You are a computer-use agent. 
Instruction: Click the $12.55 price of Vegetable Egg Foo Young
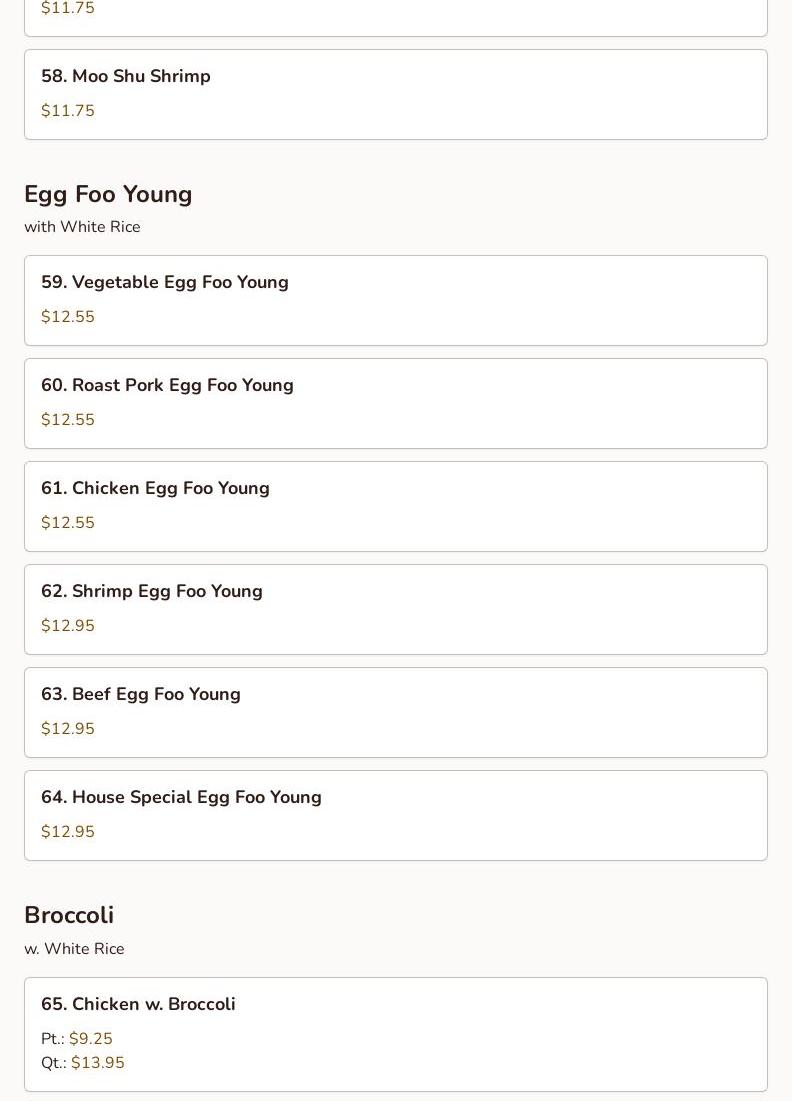[x=68, y=317]
